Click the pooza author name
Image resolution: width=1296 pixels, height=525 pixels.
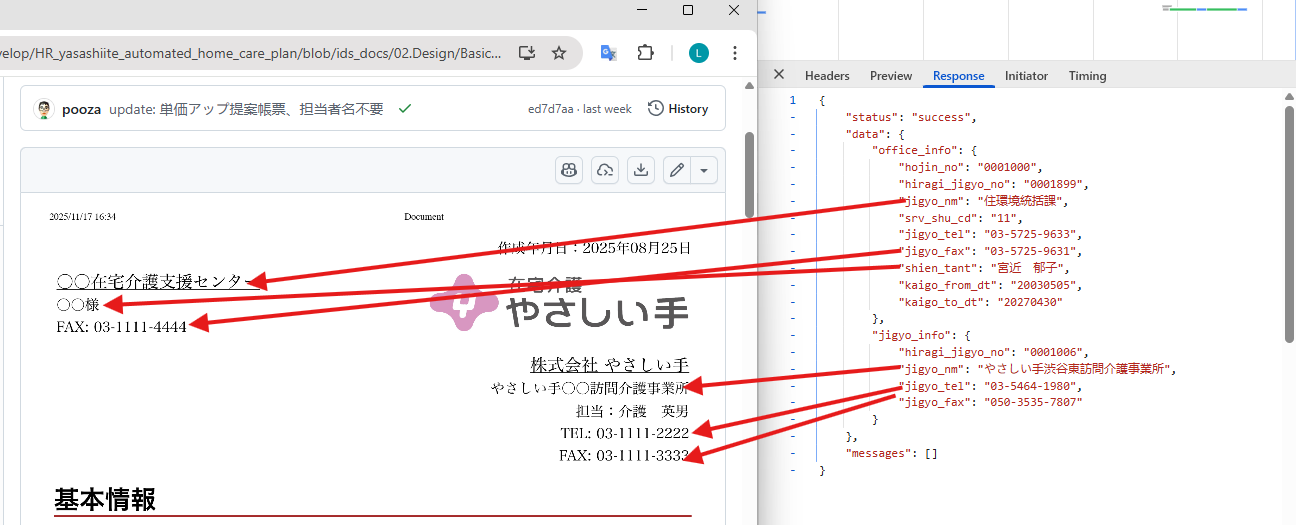81,109
